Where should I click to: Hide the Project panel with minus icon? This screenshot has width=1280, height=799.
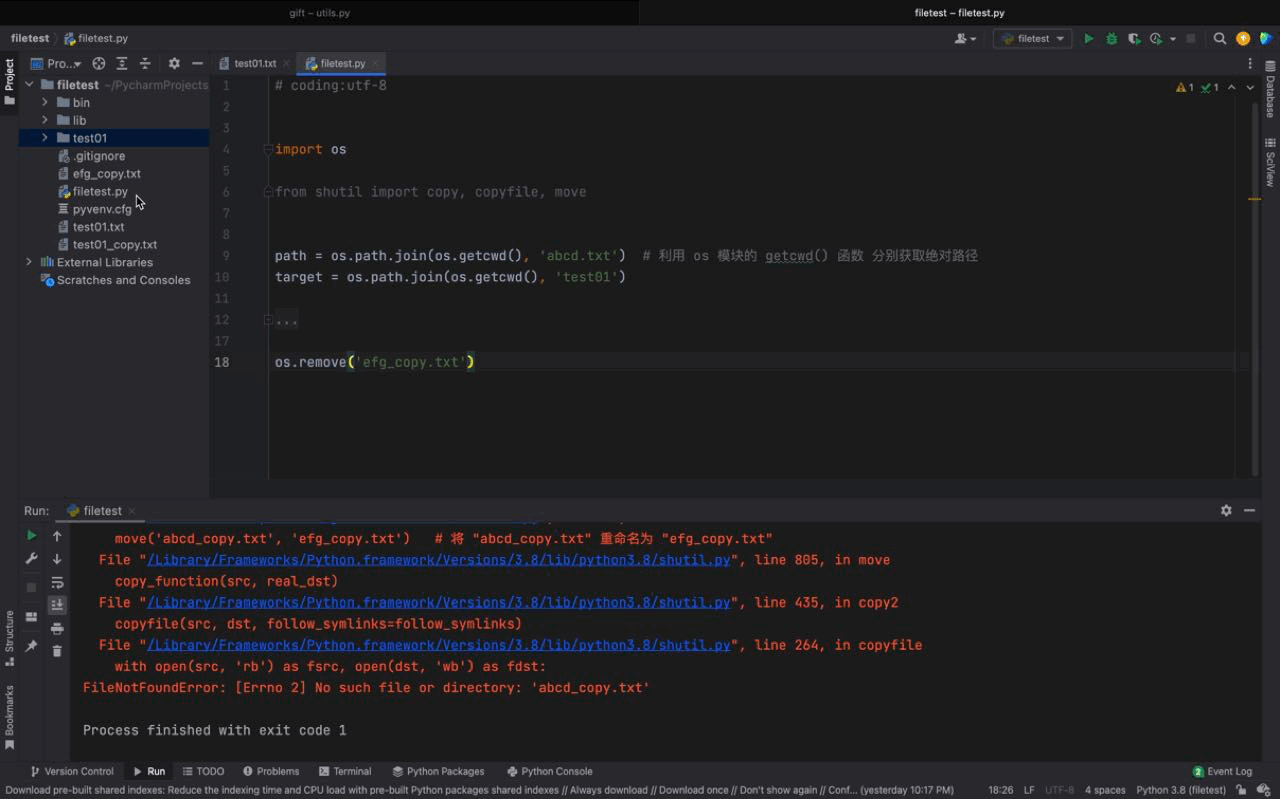[x=197, y=63]
